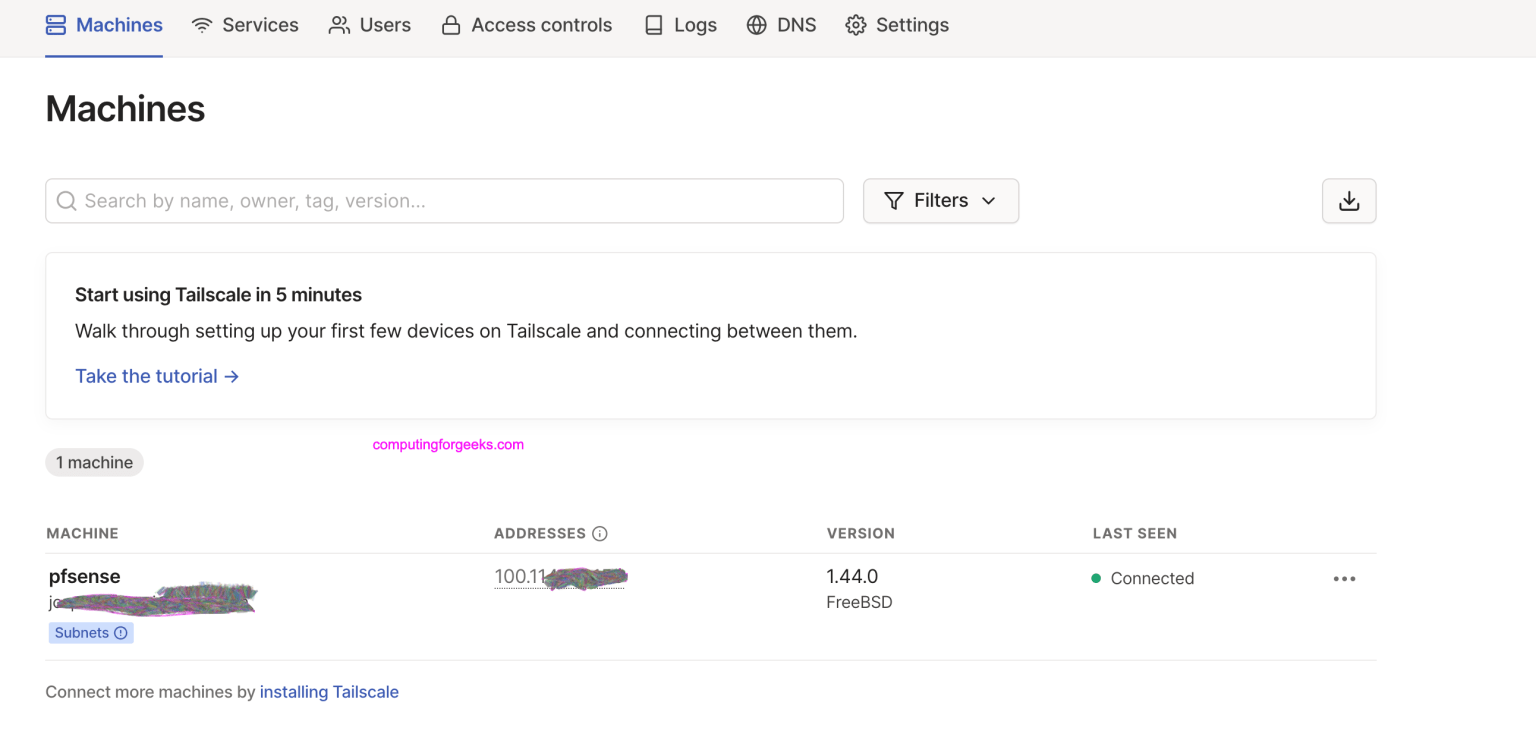1536x750 pixels.
Task: Click the DNS globe icon
Action: click(x=755, y=24)
